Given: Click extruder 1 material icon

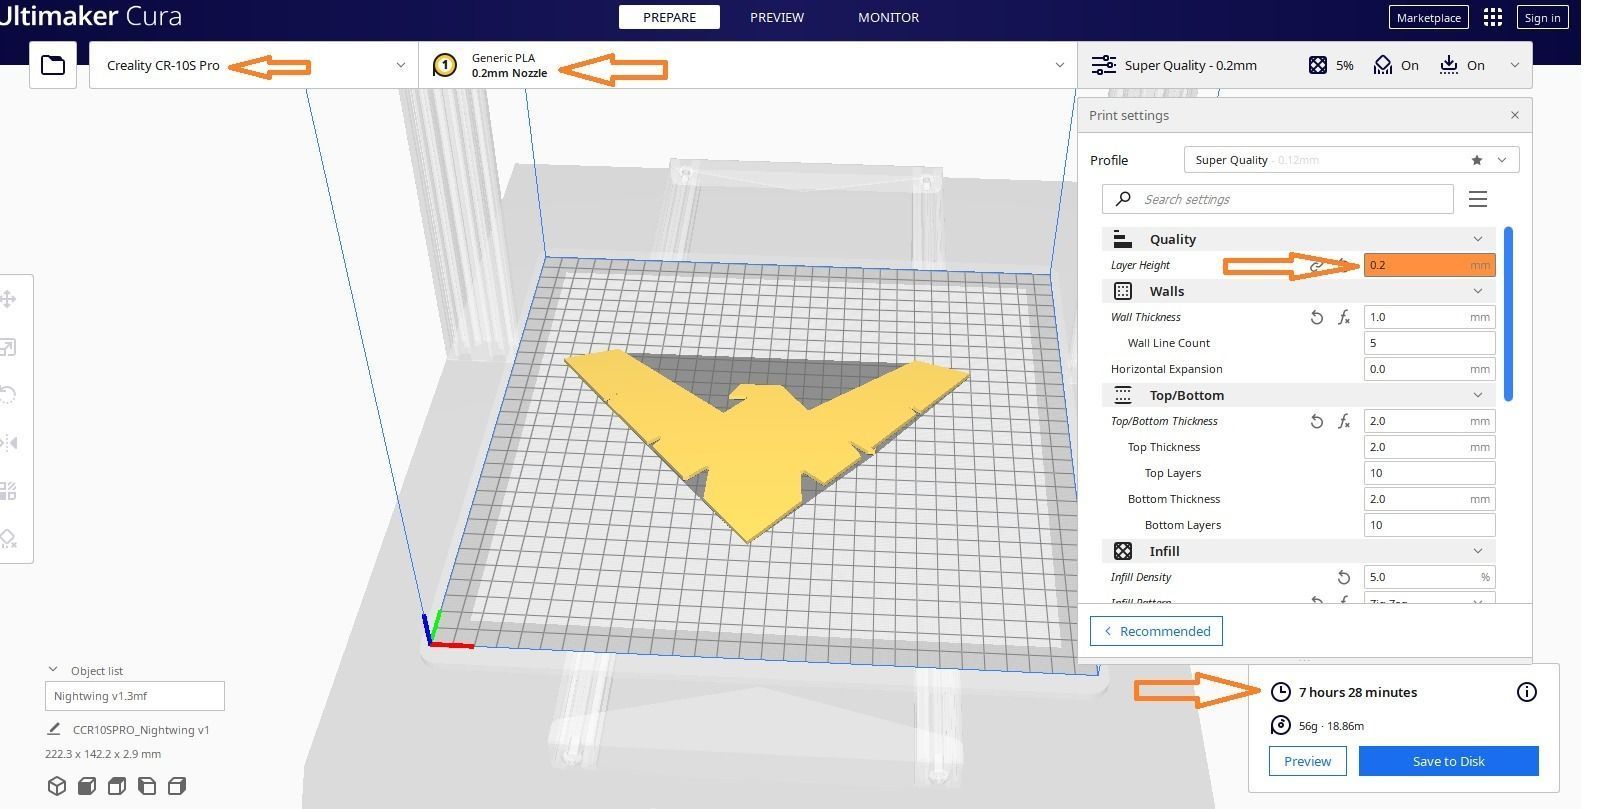Looking at the screenshot, I should pos(445,65).
